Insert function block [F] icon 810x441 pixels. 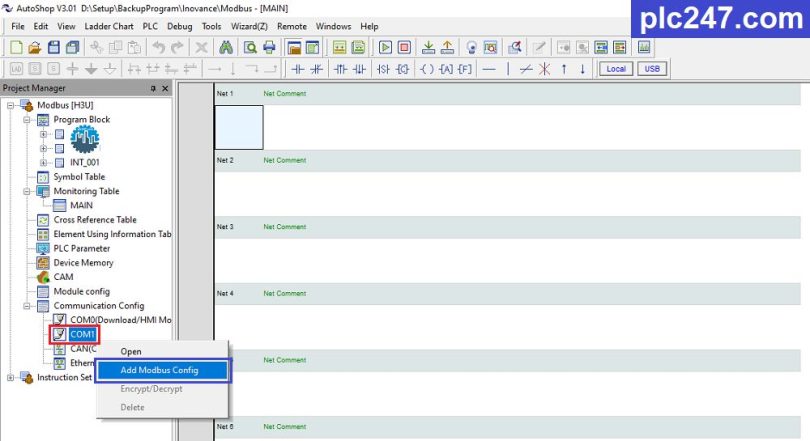click(x=465, y=69)
